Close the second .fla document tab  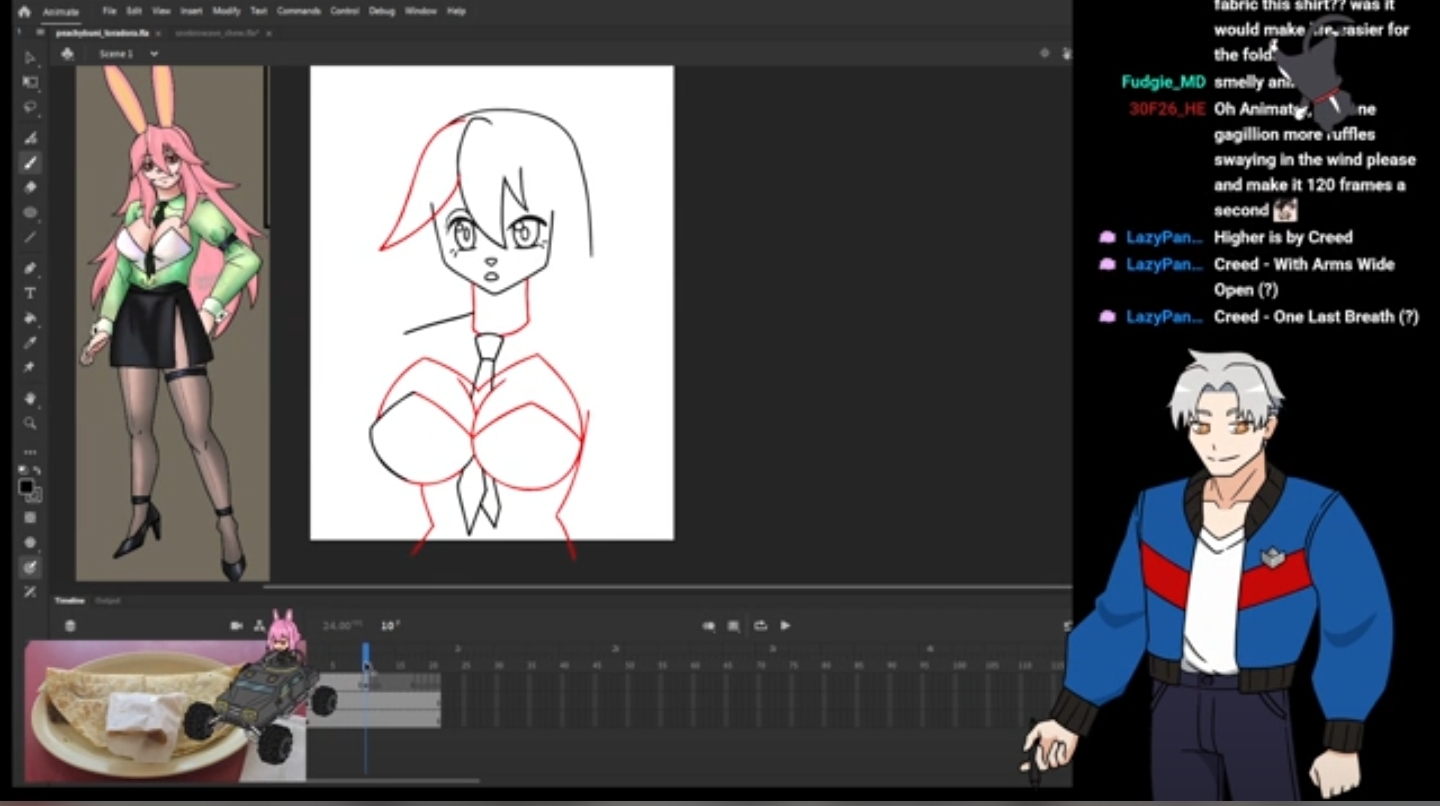269,33
